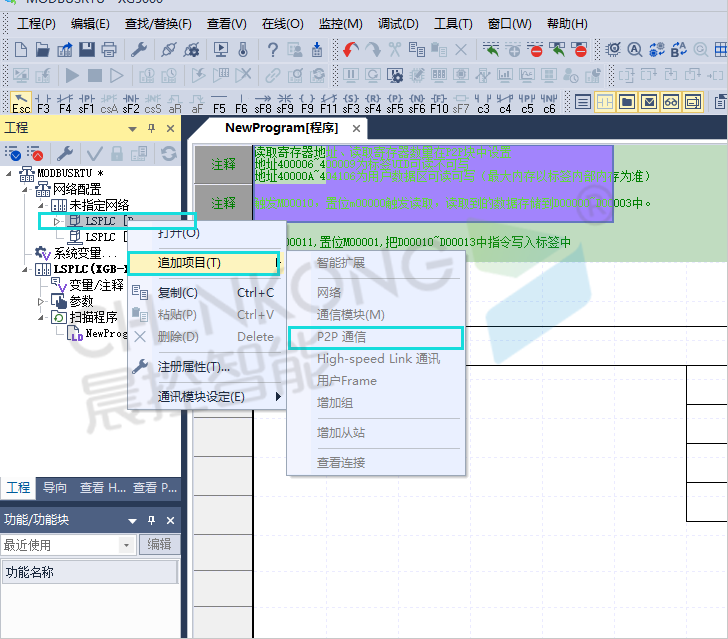The height and width of the screenshot is (639, 728).
Task: Click the Esc ladder tool button
Action: (x=20, y=102)
